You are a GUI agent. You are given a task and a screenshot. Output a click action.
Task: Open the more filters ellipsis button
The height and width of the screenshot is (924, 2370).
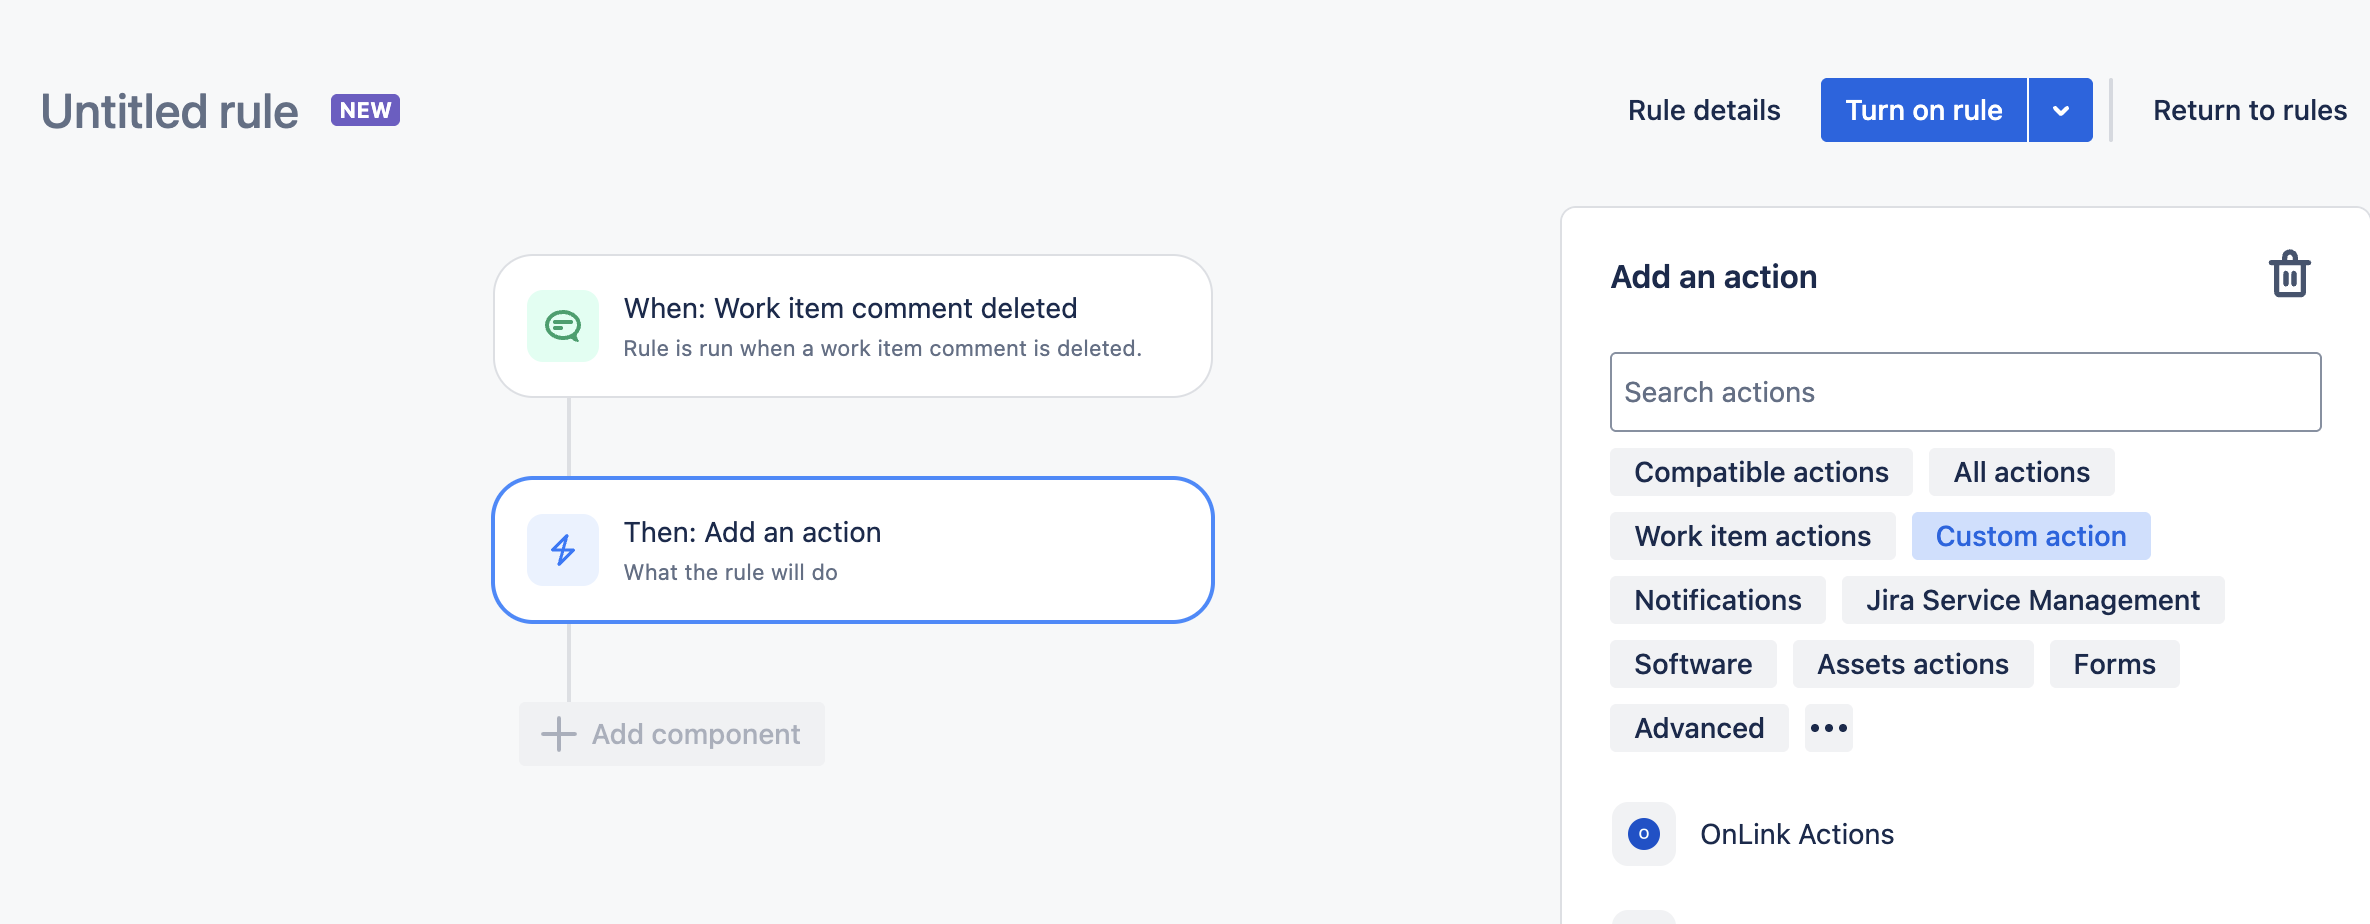point(1829,728)
